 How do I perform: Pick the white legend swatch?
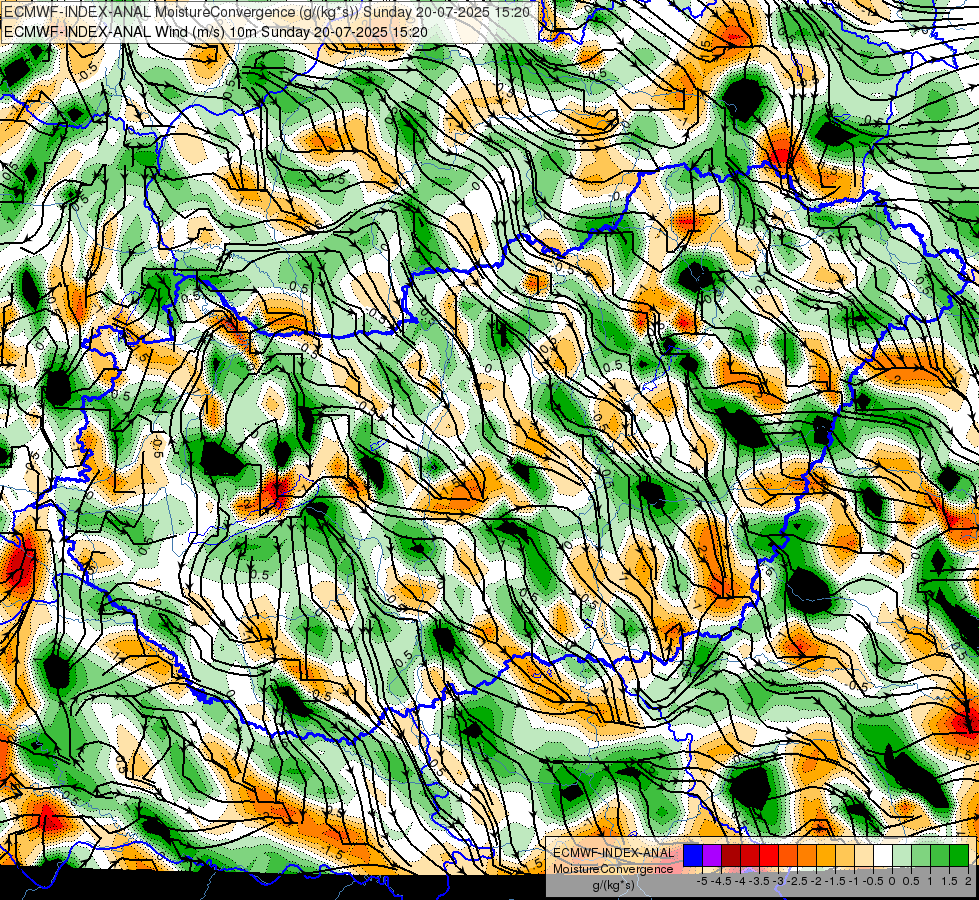pyautogui.click(x=883, y=855)
